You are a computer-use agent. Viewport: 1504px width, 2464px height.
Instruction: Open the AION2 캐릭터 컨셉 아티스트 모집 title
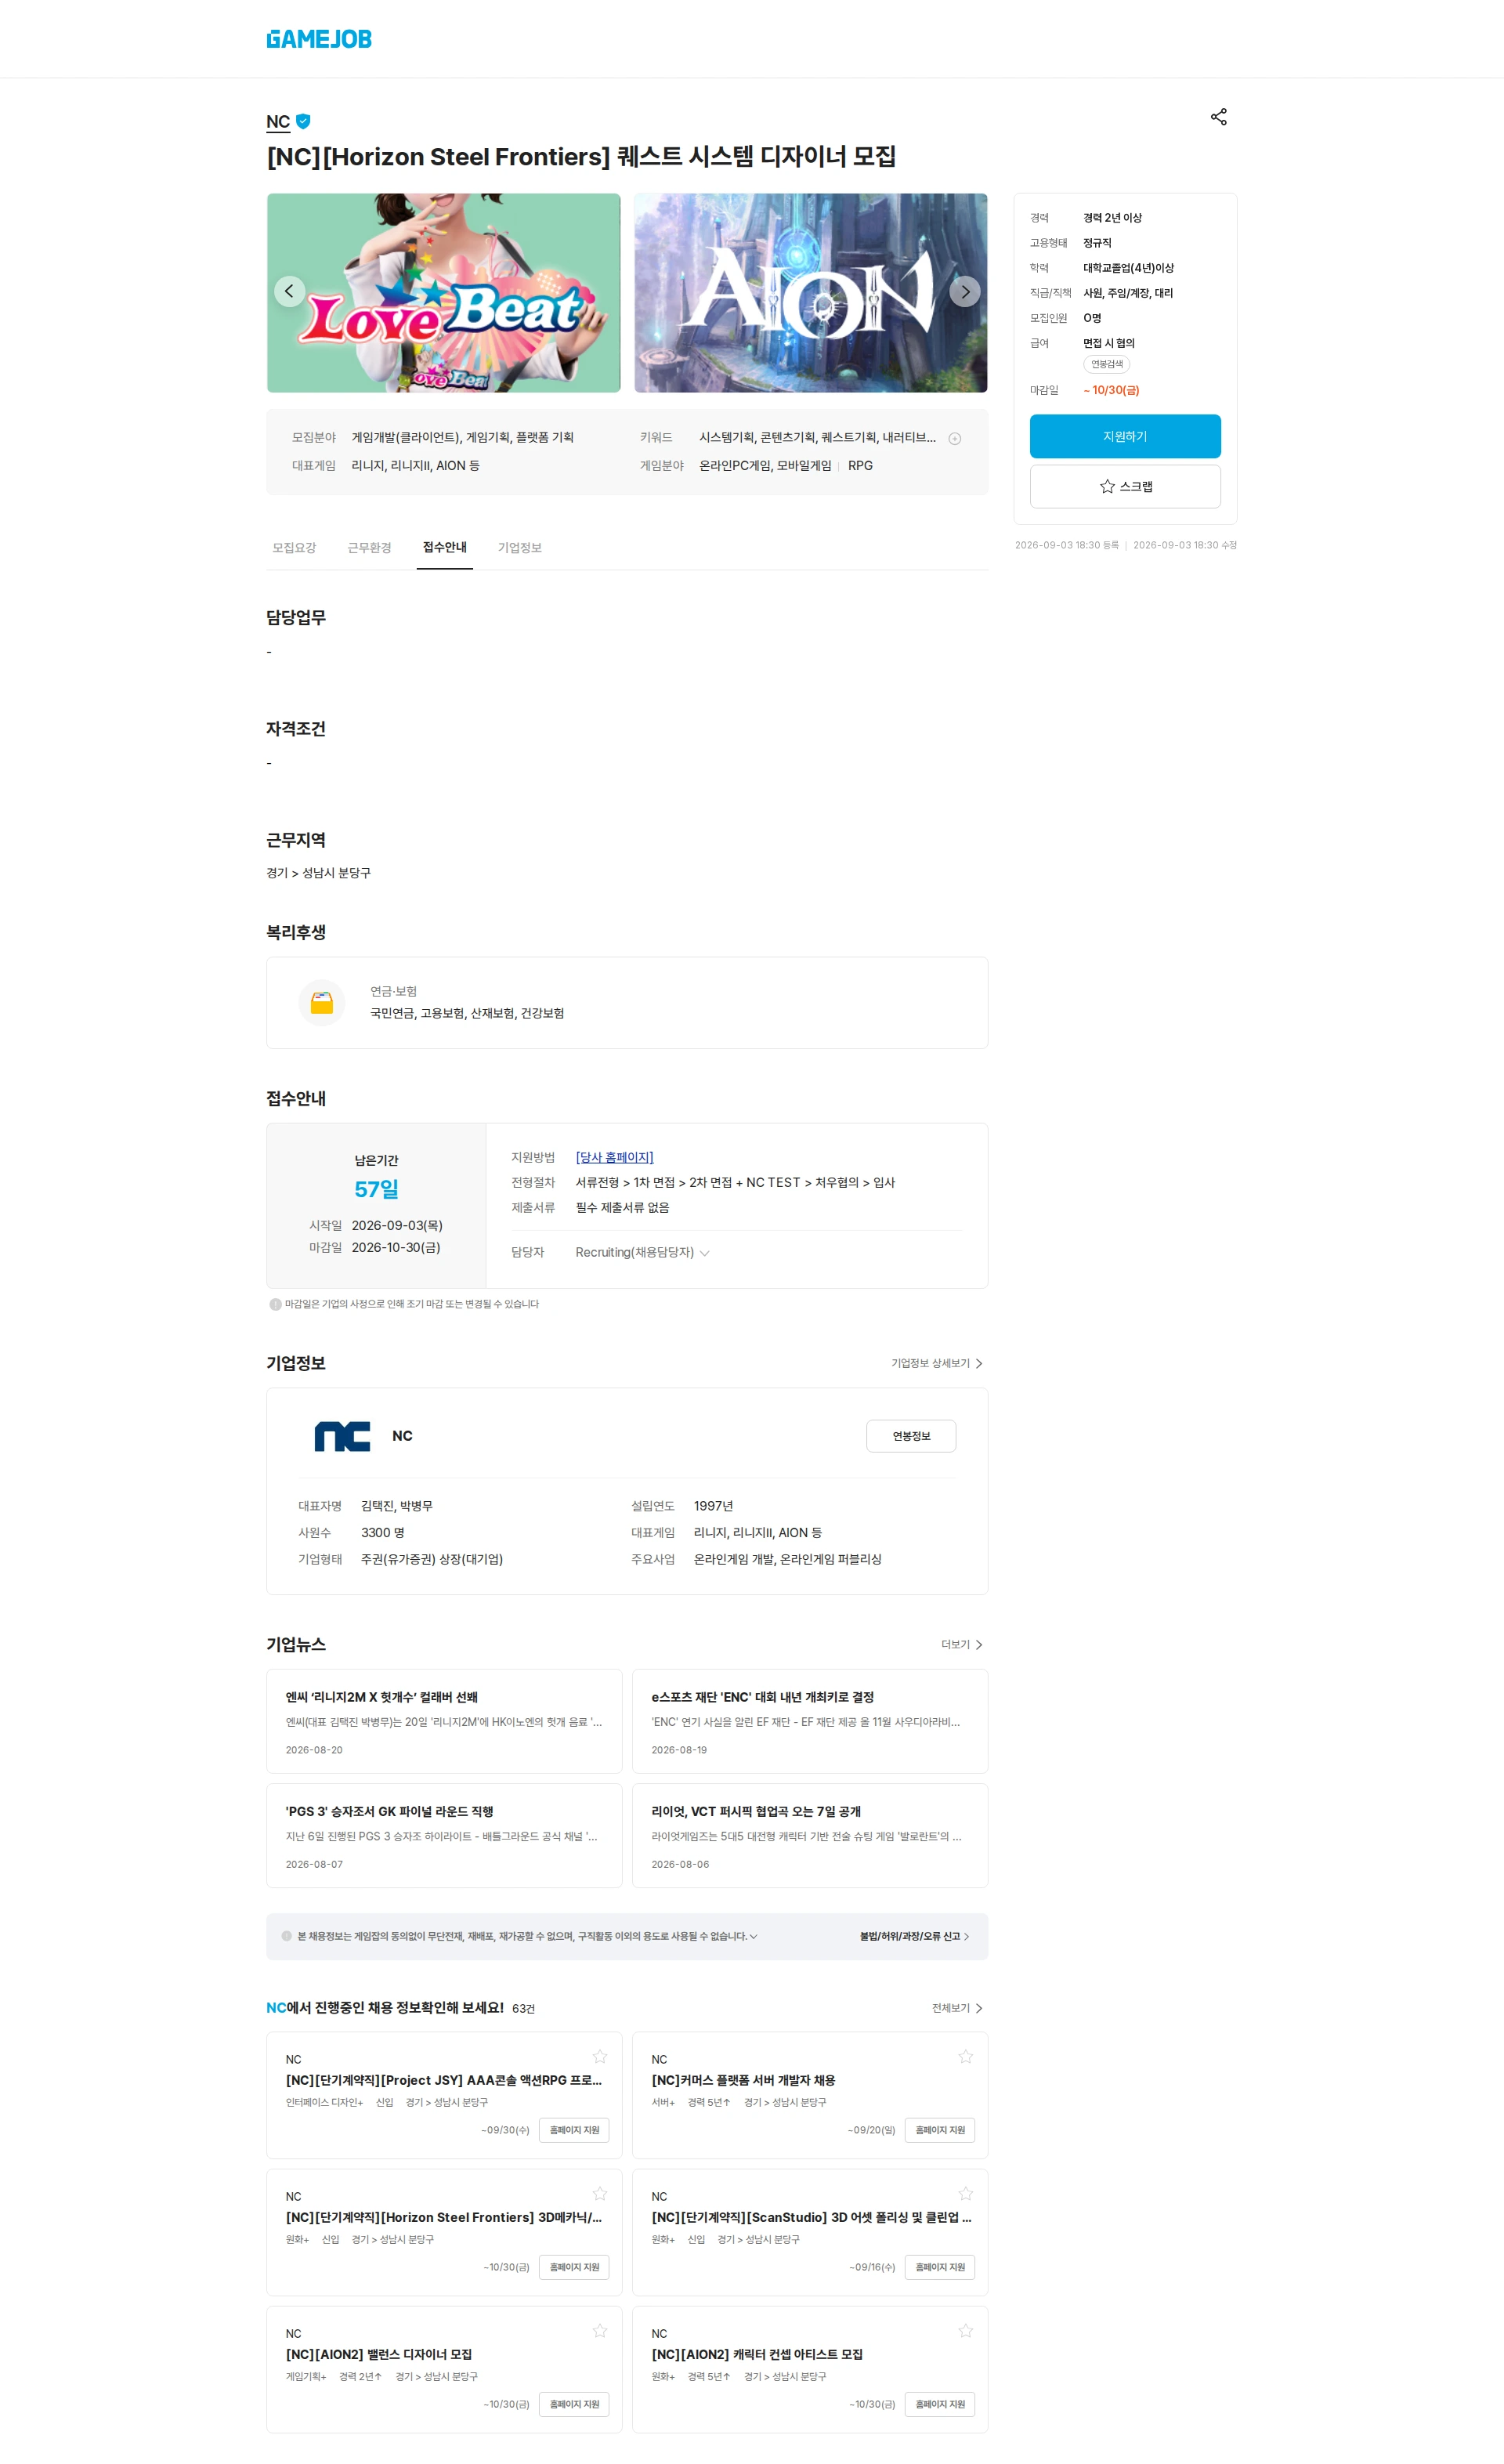(x=757, y=2354)
